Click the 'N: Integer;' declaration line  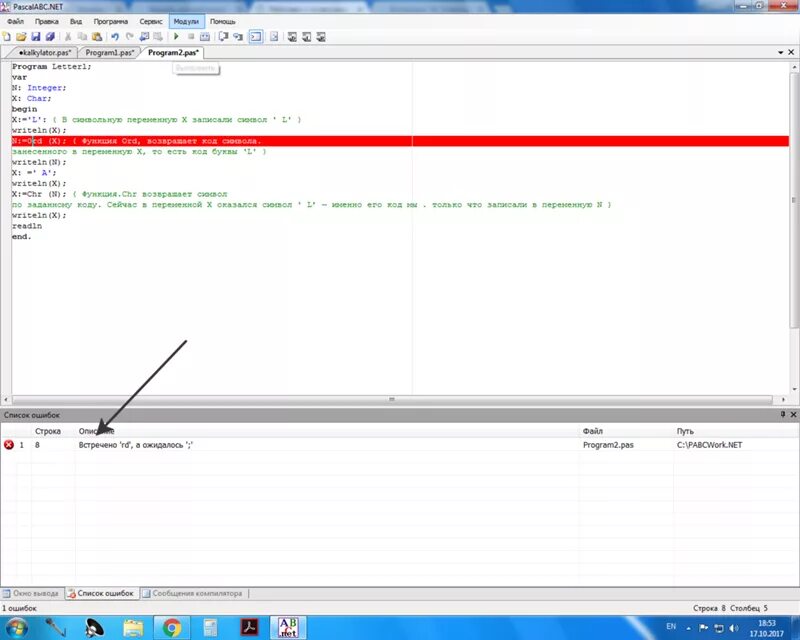[x=39, y=88]
